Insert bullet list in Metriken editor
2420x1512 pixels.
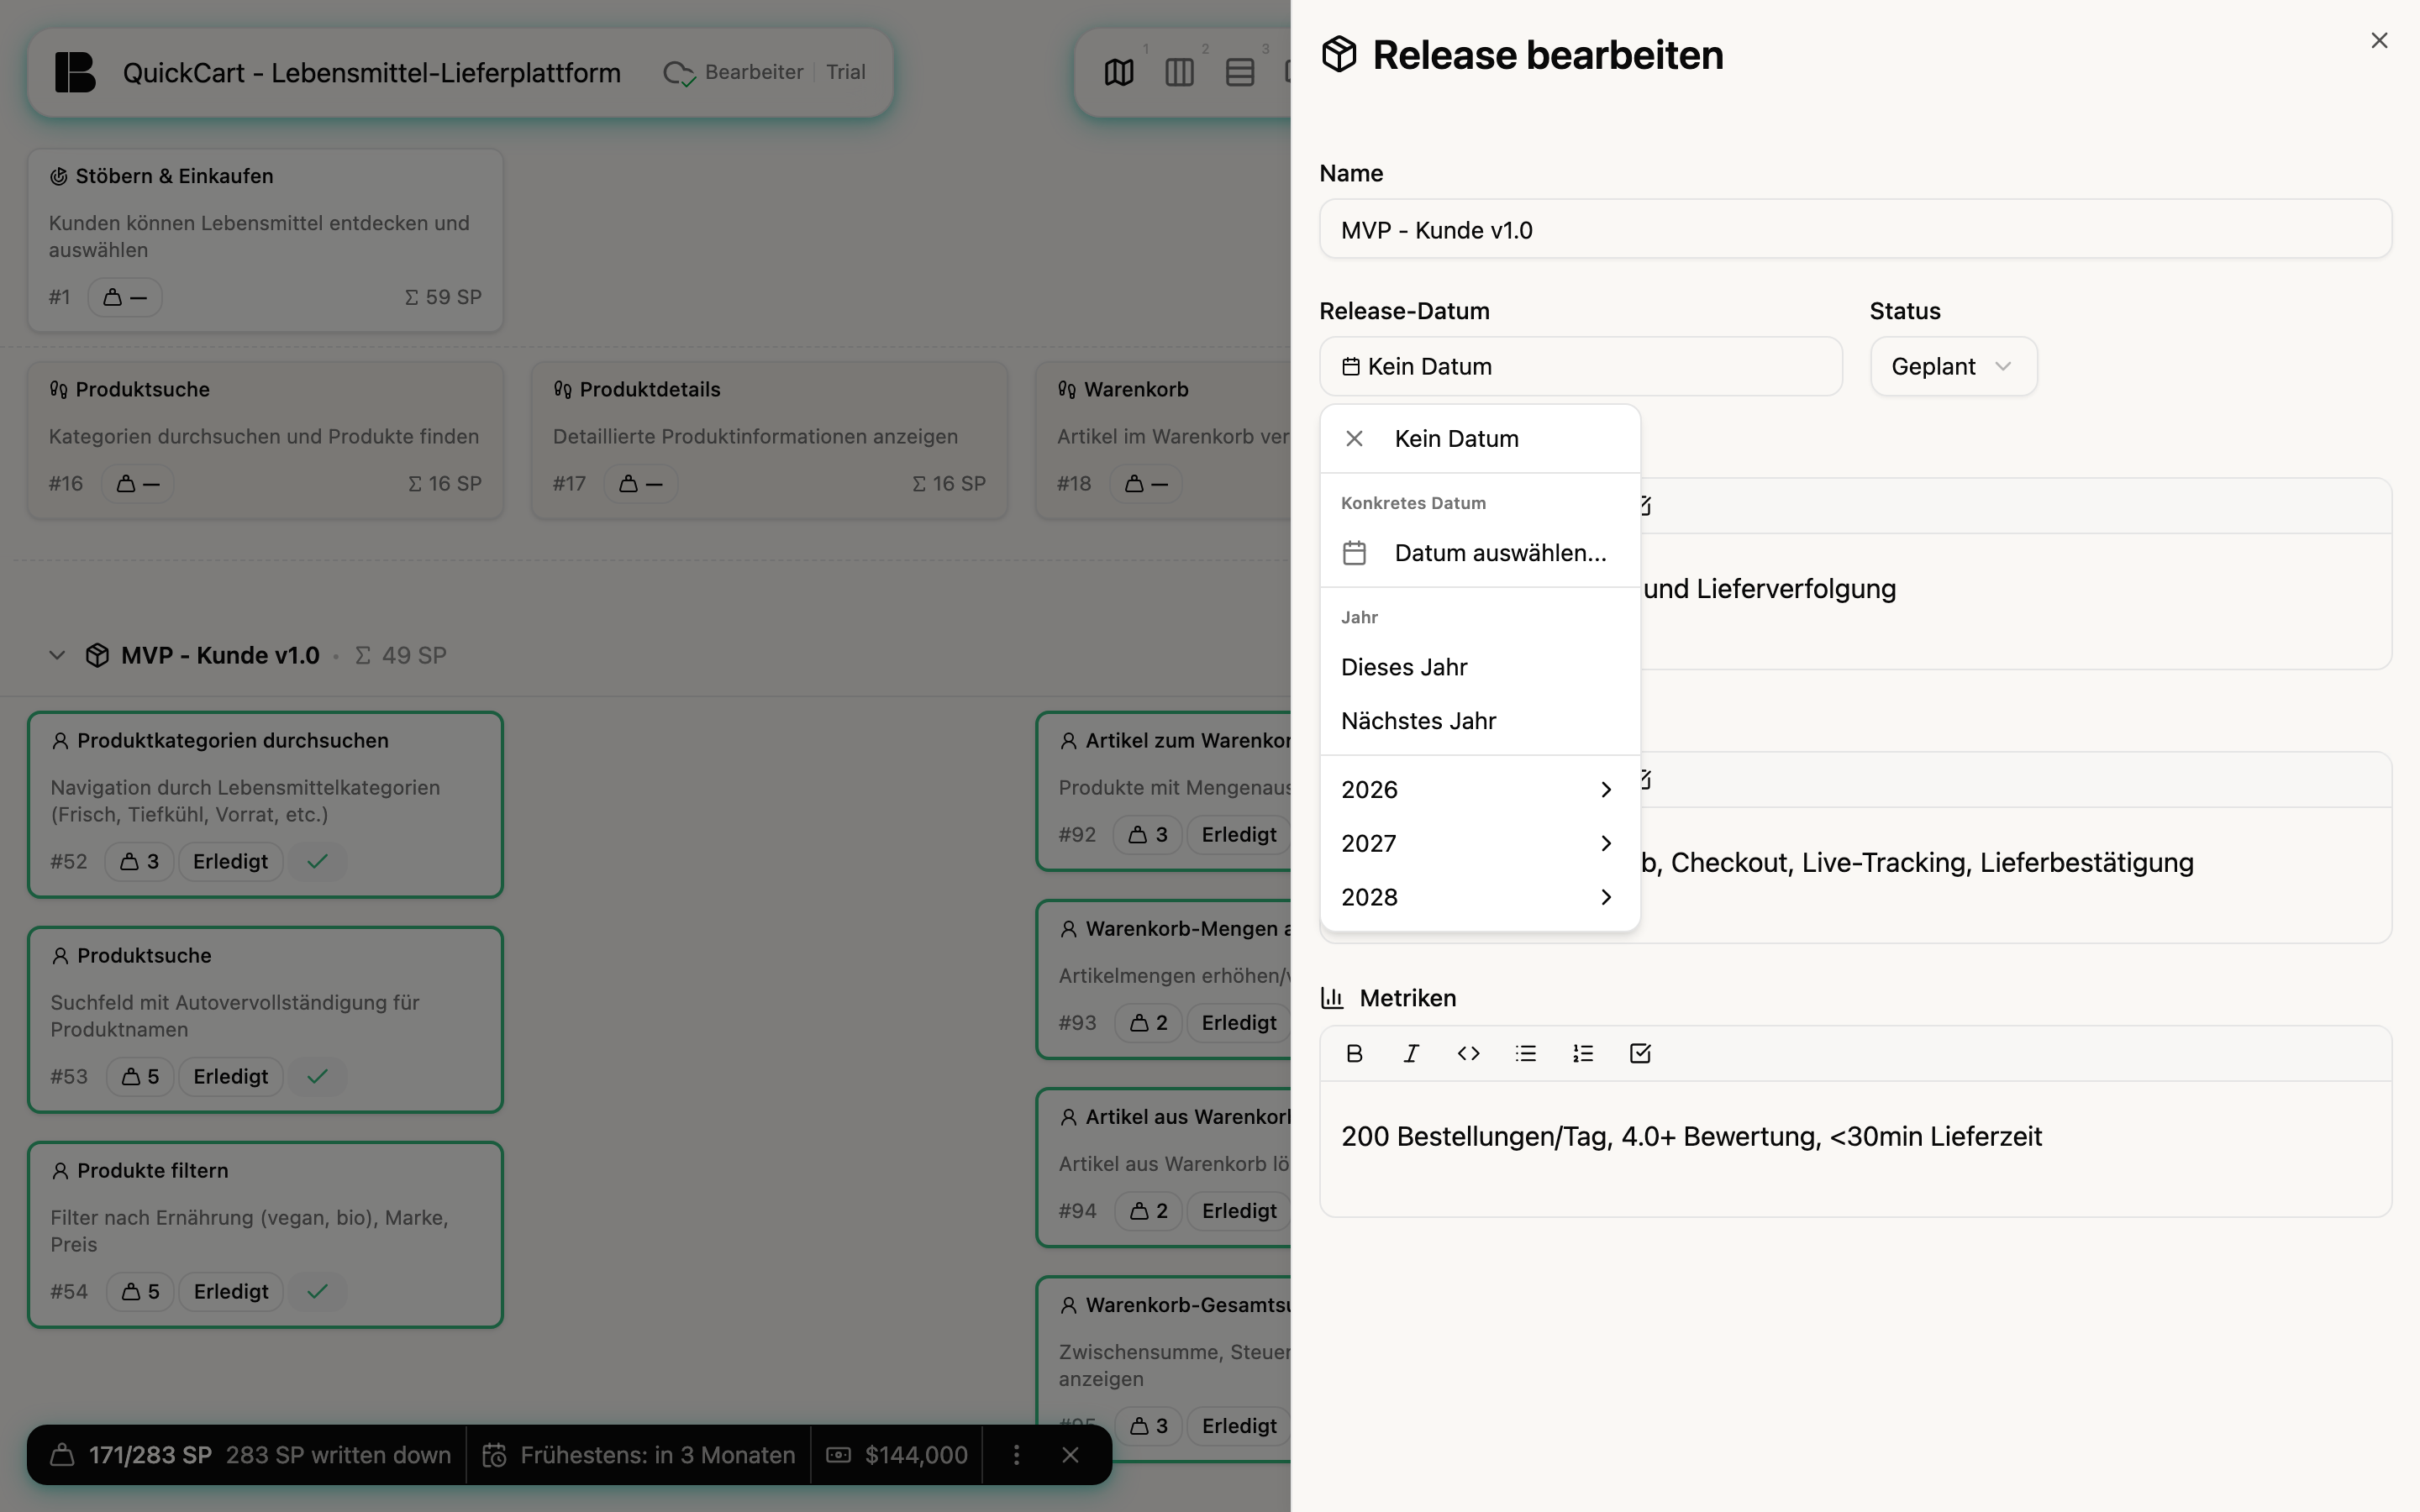point(1525,1053)
